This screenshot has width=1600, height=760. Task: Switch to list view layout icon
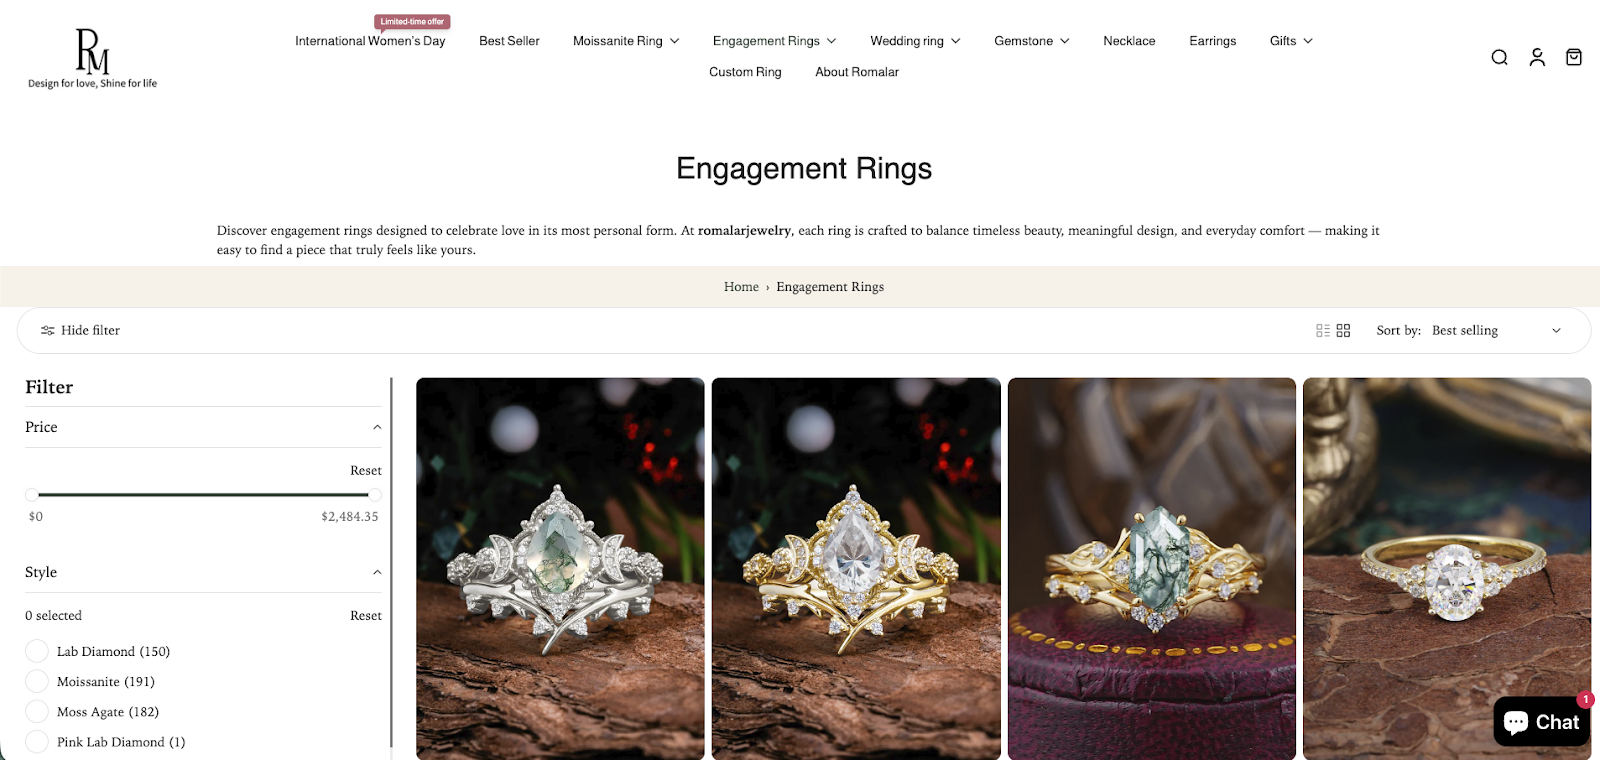click(x=1323, y=331)
